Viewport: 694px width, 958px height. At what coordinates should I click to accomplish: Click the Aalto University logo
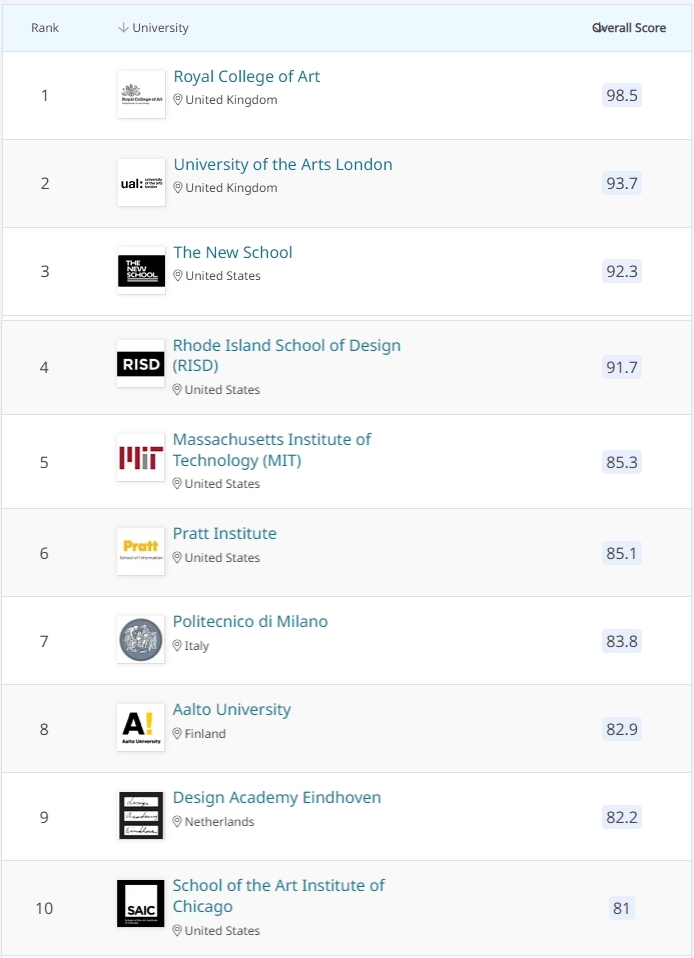point(140,728)
